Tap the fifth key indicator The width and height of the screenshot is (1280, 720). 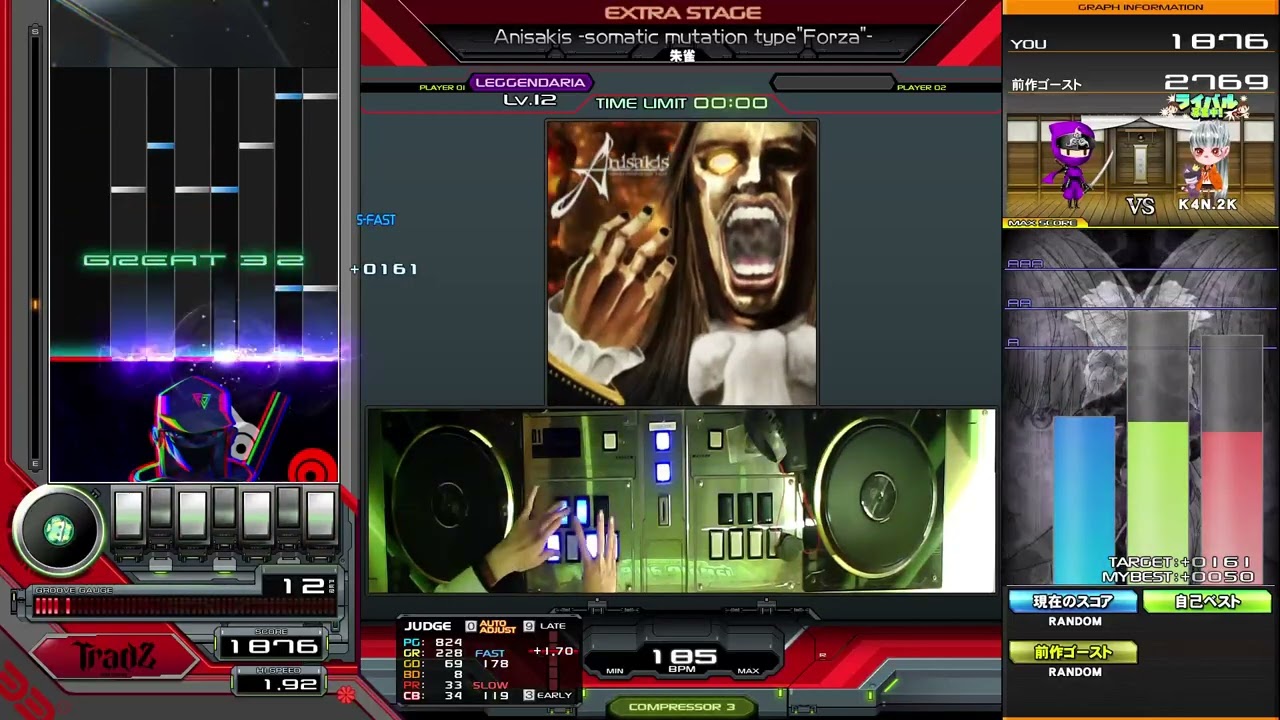click(256, 515)
